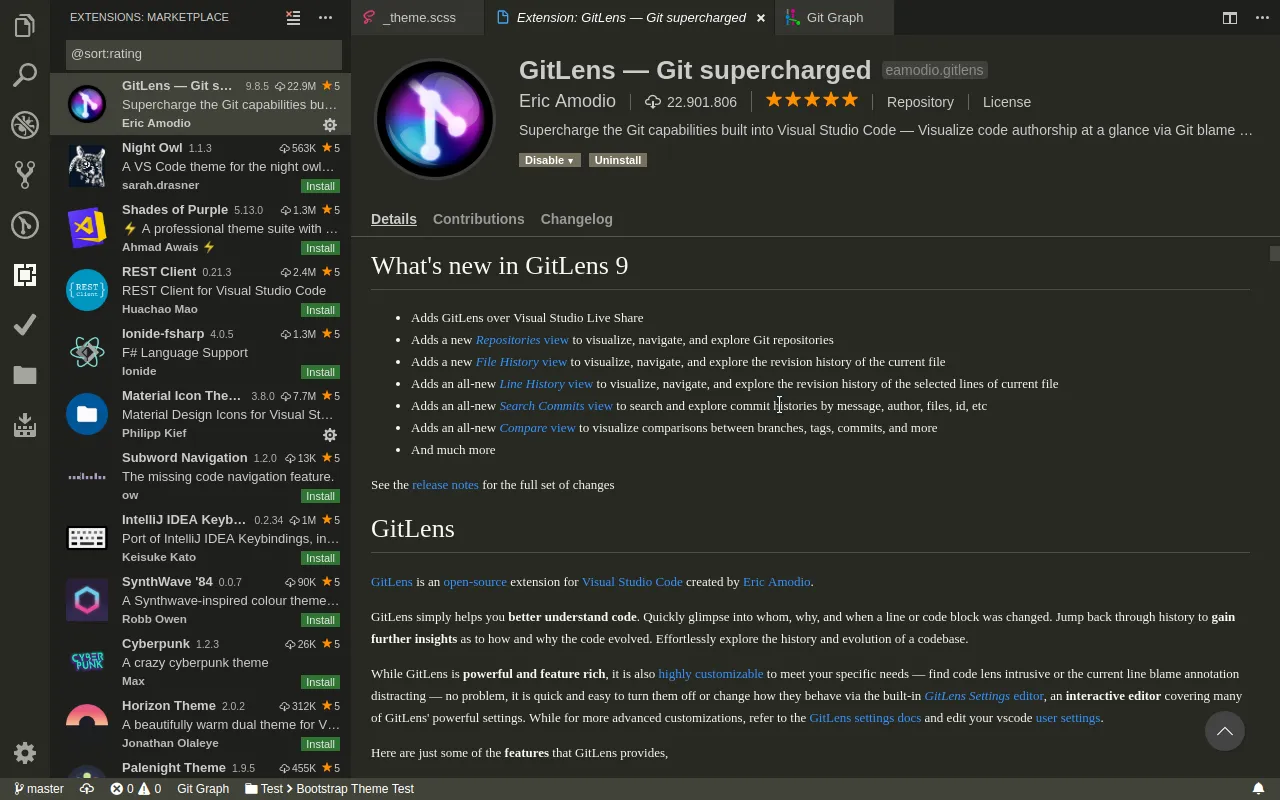The height and width of the screenshot is (800, 1280).
Task: Click 'Test > Bootstrap Theme Test' in status bar
Action: [329, 789]
